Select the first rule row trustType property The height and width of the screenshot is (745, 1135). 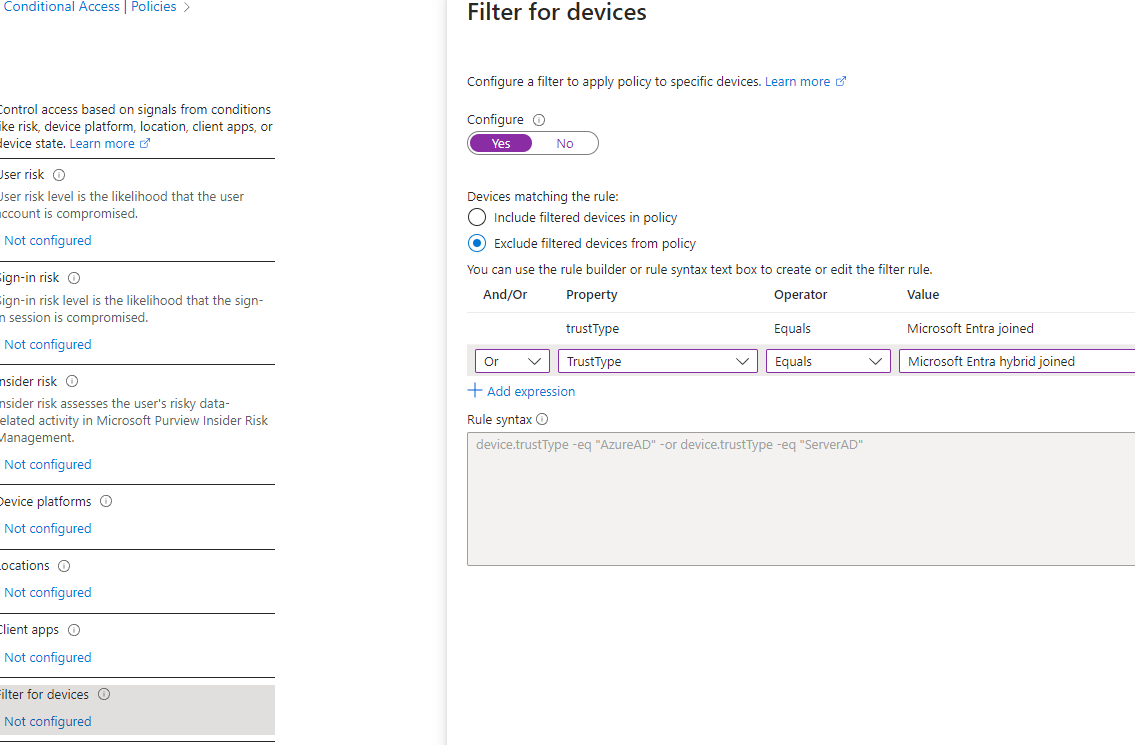592,329
